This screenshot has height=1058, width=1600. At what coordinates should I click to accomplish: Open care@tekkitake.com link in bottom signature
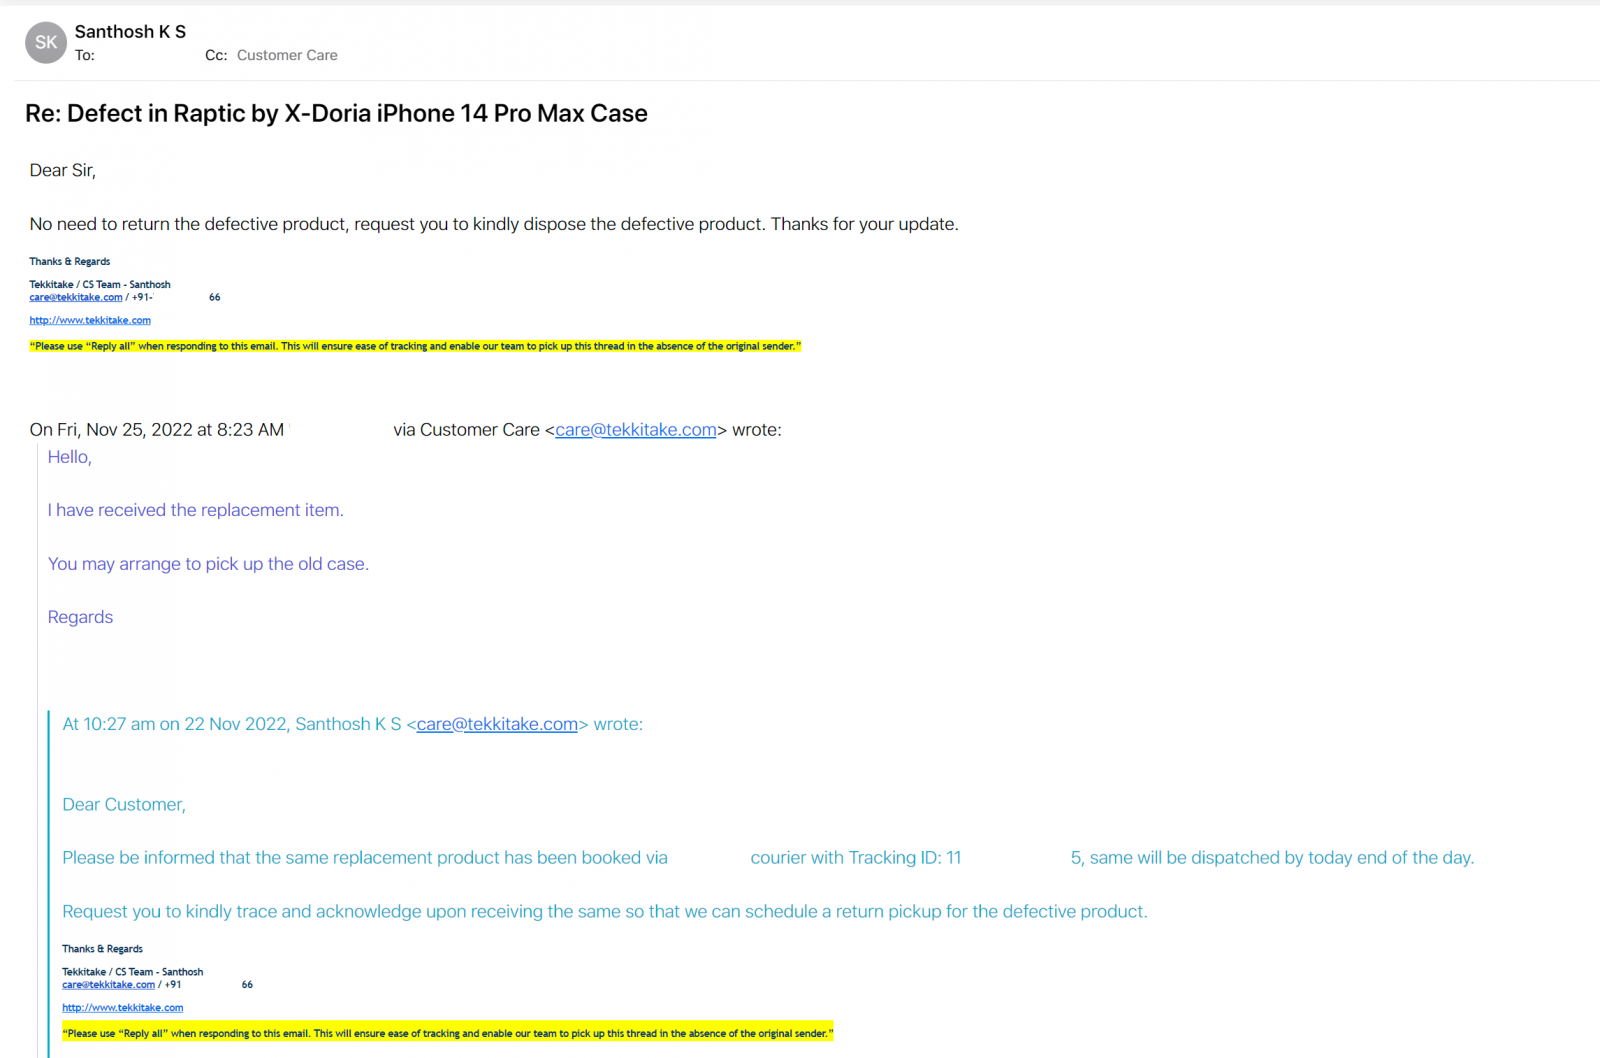(x=109, y=984)
